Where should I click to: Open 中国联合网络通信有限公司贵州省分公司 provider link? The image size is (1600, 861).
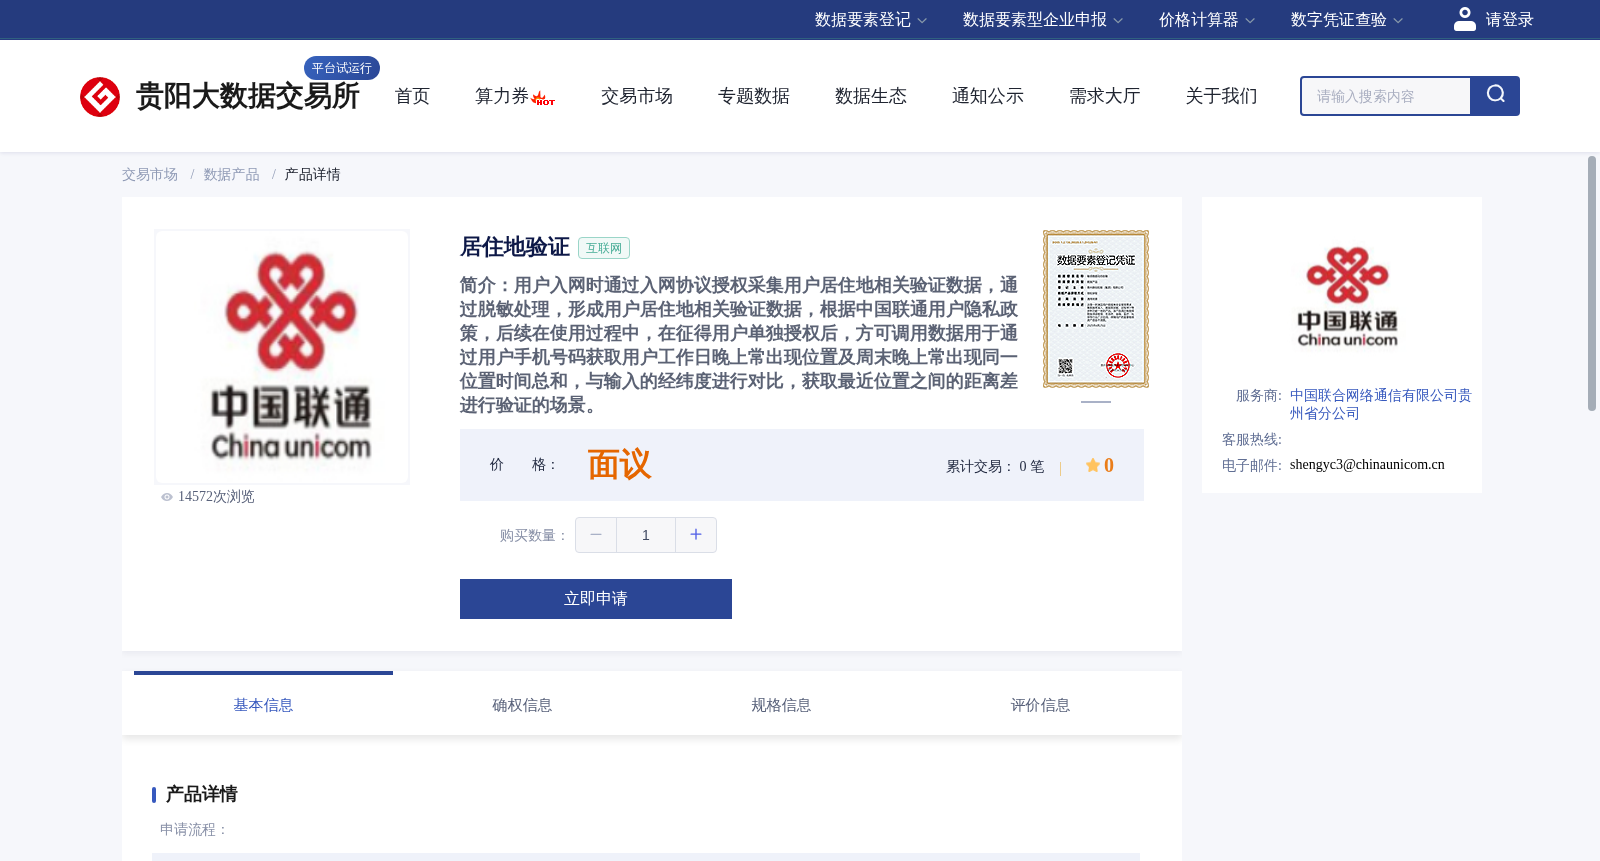(x=1380, y=404)
